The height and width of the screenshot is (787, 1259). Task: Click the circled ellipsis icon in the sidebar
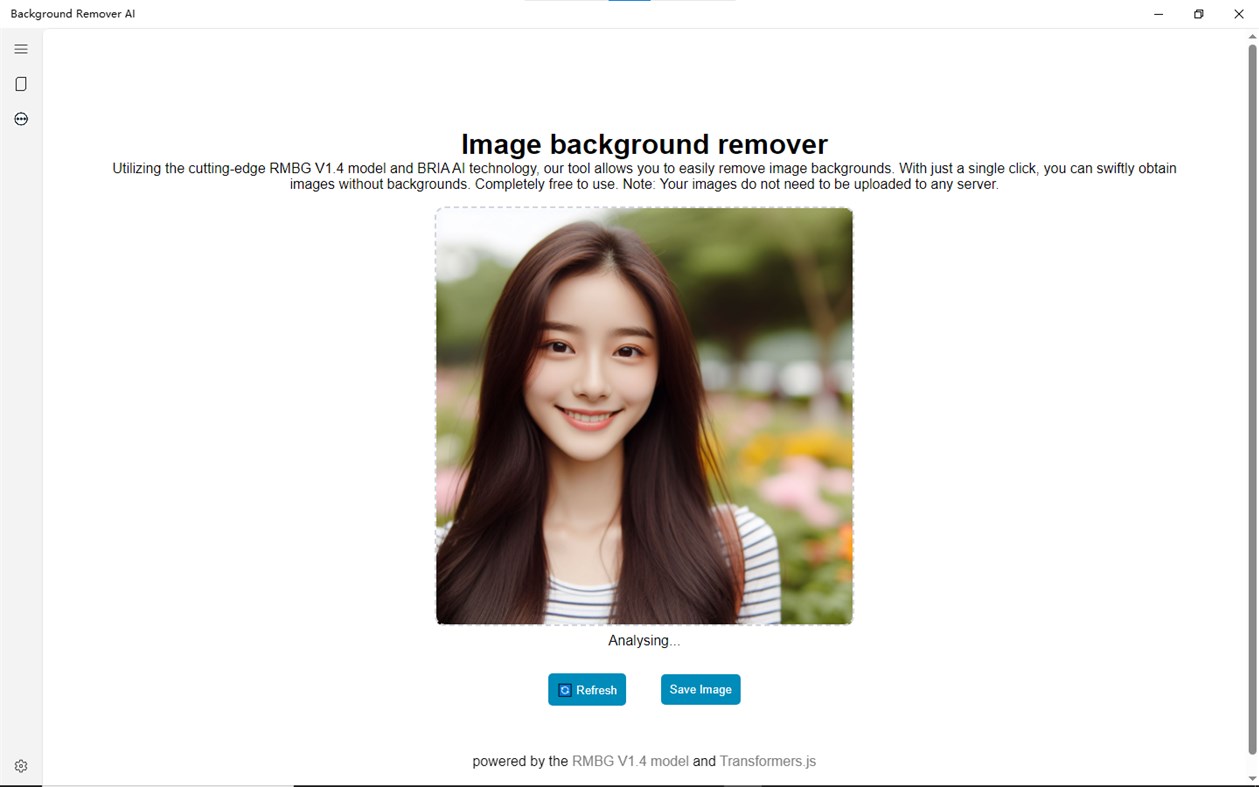coord(20,118)
